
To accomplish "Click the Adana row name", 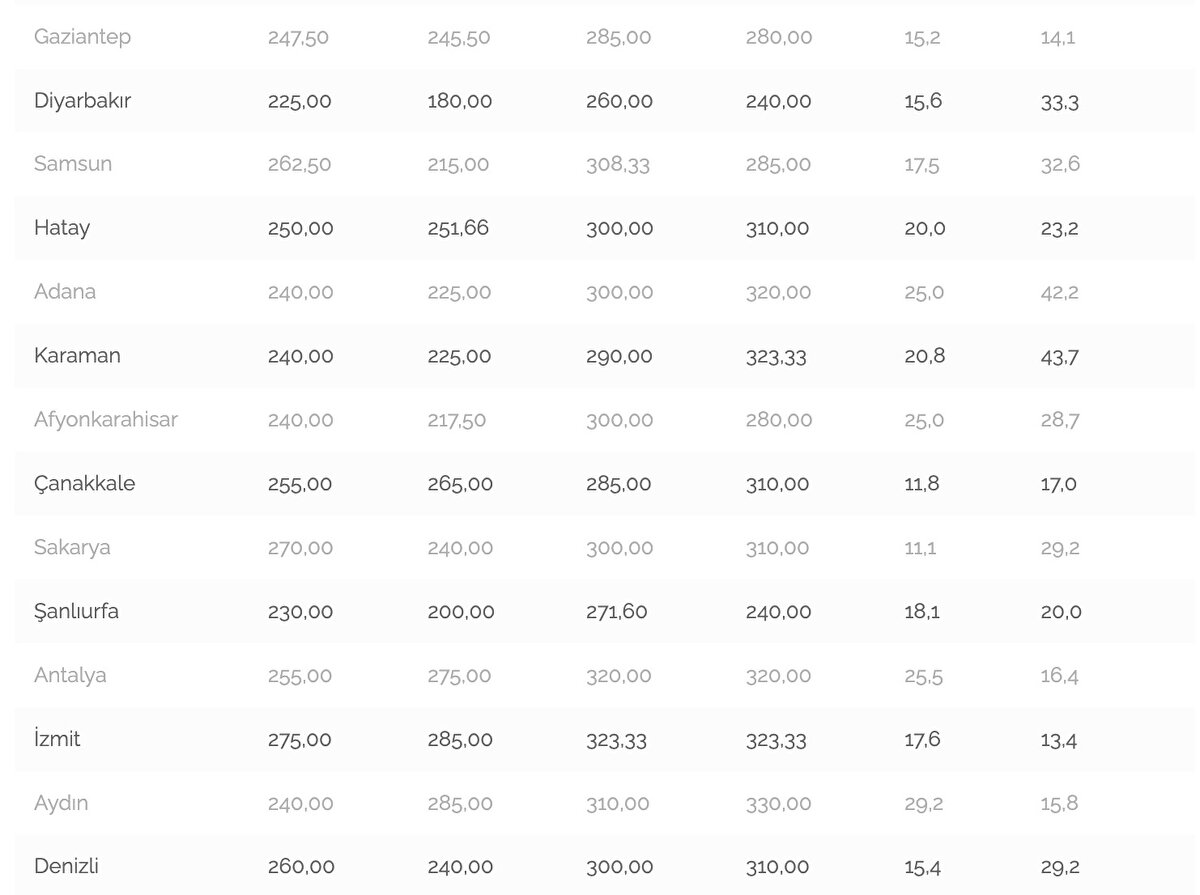I will (65, 292).
